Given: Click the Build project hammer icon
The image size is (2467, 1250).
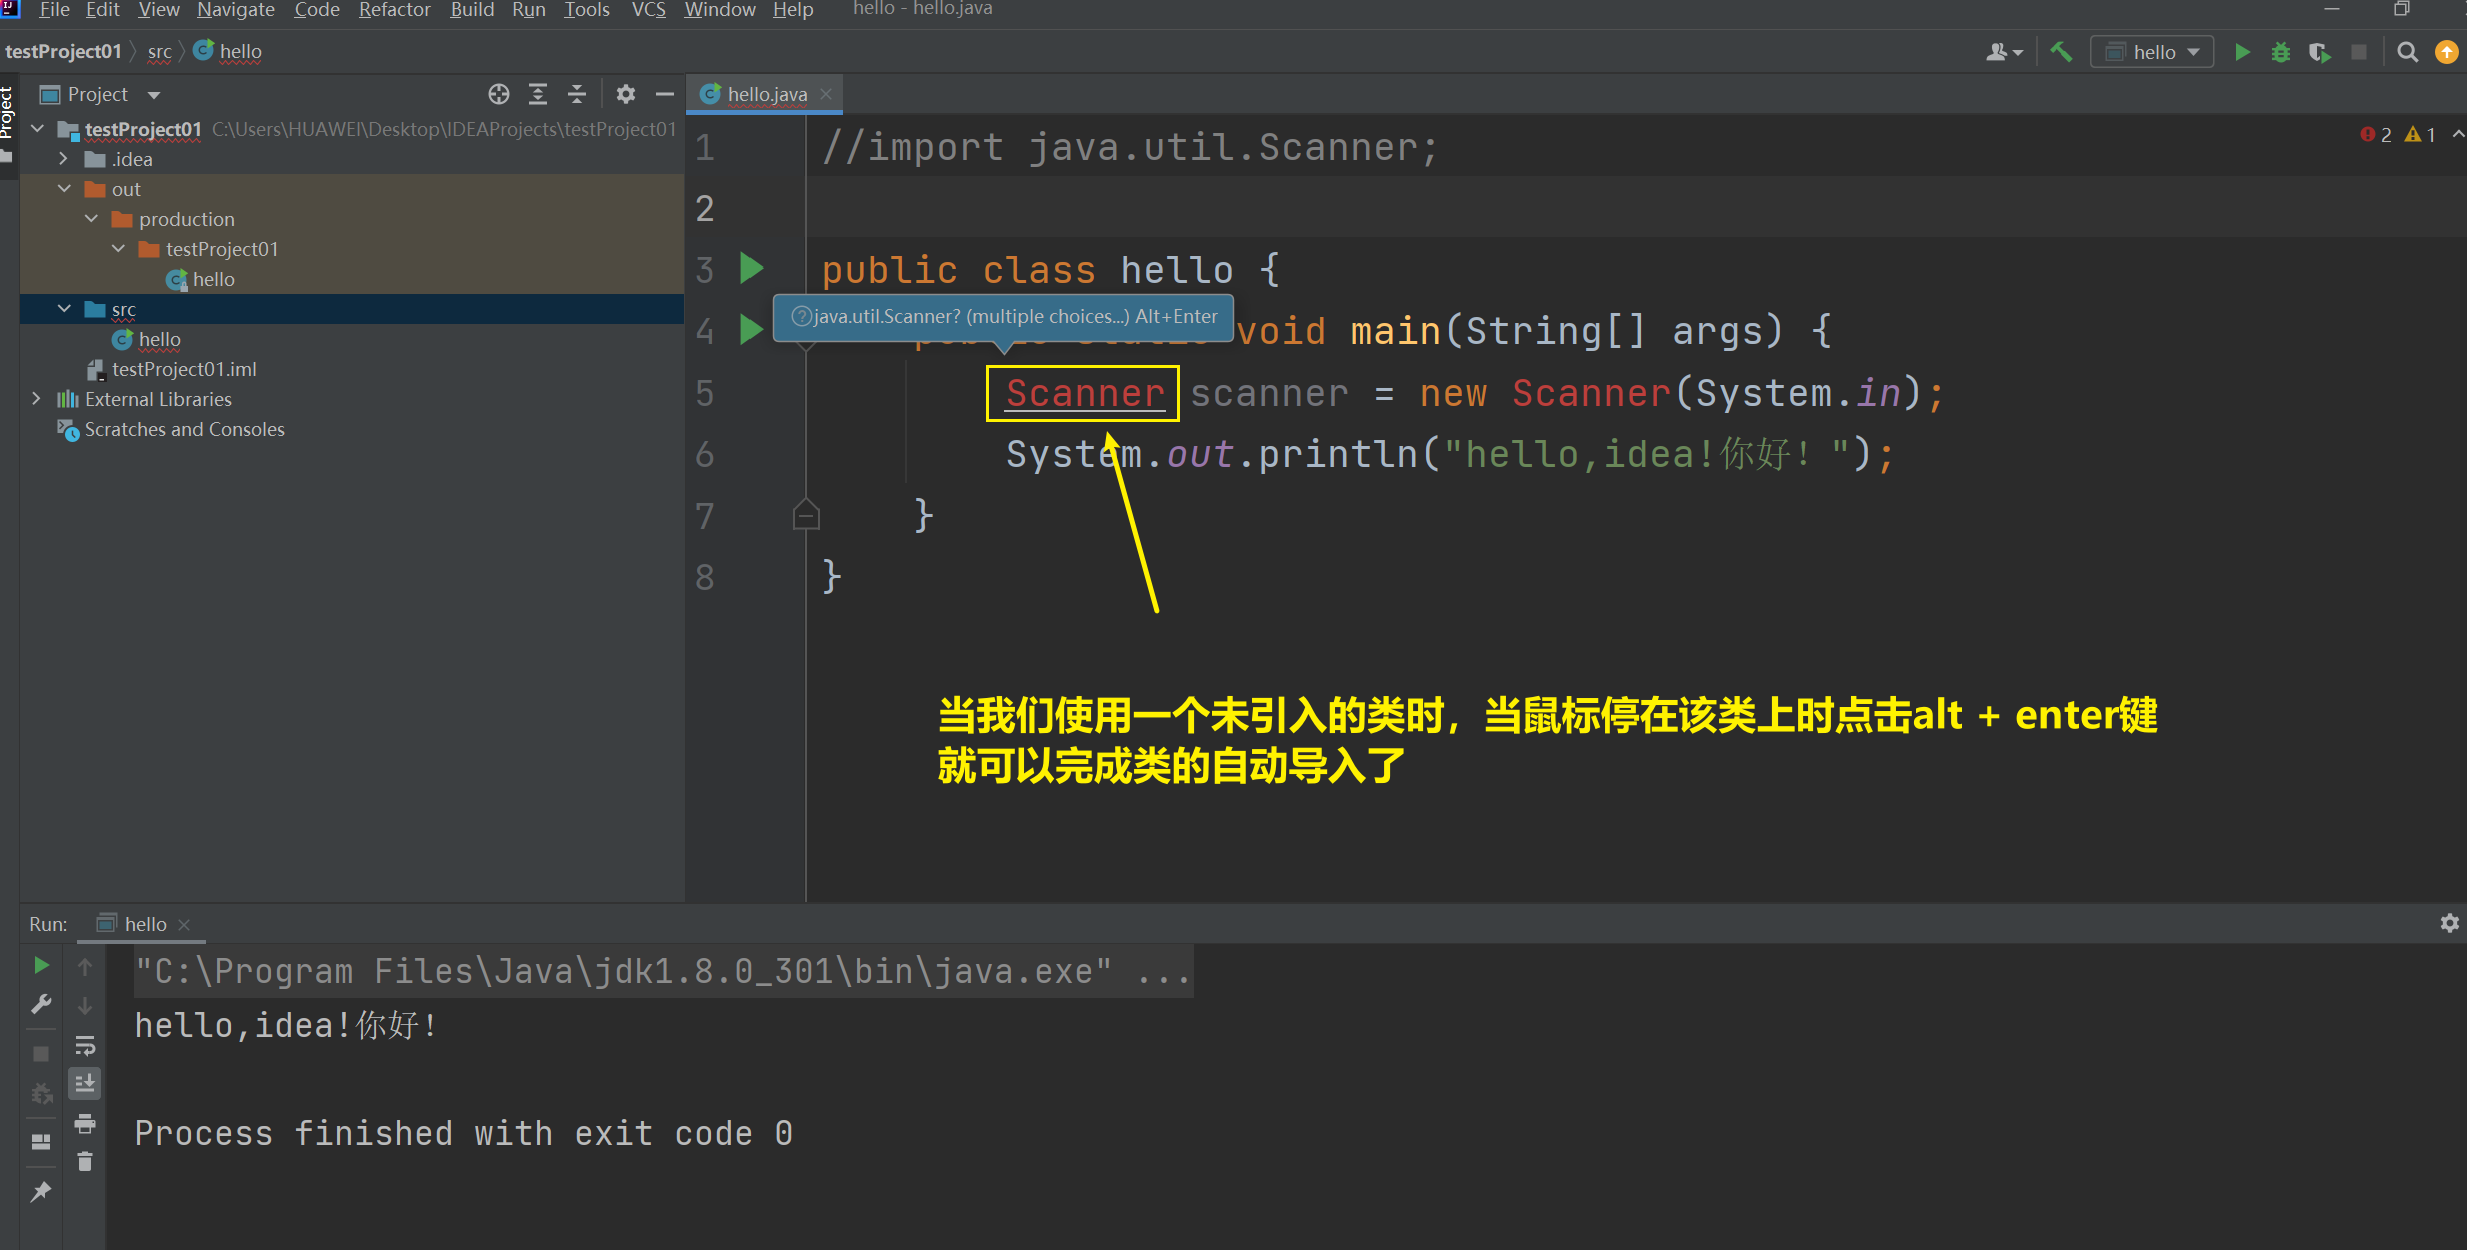Looking at the screenshot, I should point(2061,52).
